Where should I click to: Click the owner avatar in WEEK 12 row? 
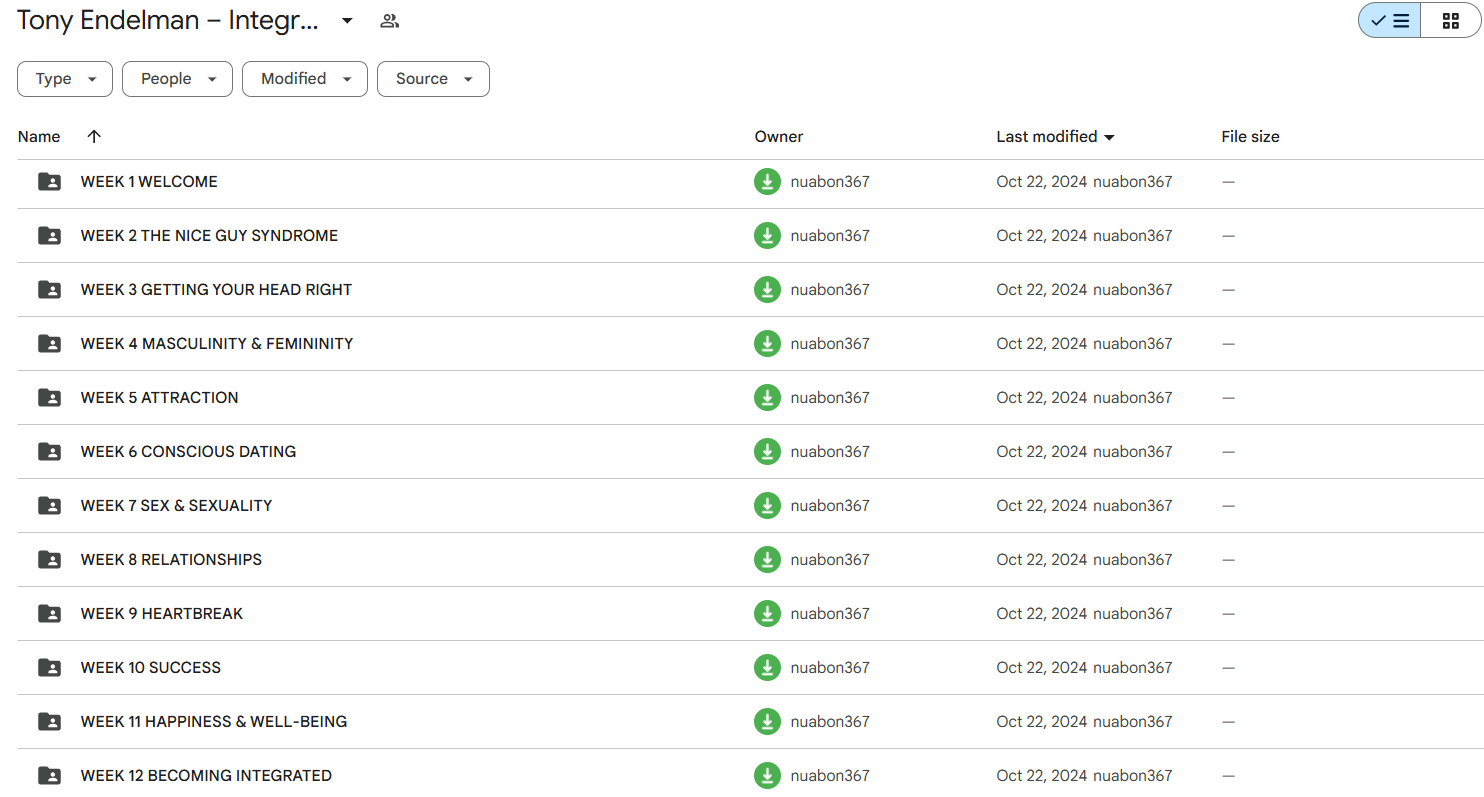coord(767,776)
